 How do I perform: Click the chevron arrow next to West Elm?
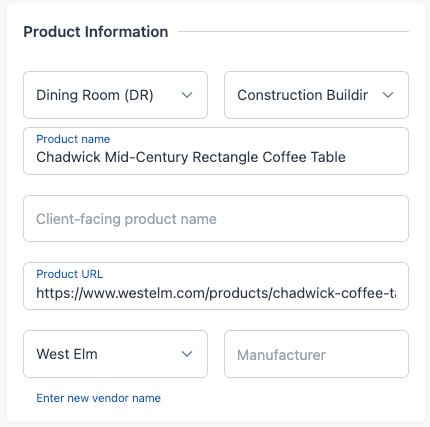187,354
